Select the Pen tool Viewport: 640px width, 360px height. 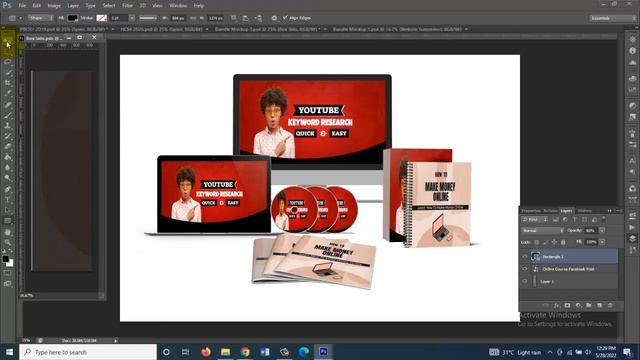[x=8, y=189]
